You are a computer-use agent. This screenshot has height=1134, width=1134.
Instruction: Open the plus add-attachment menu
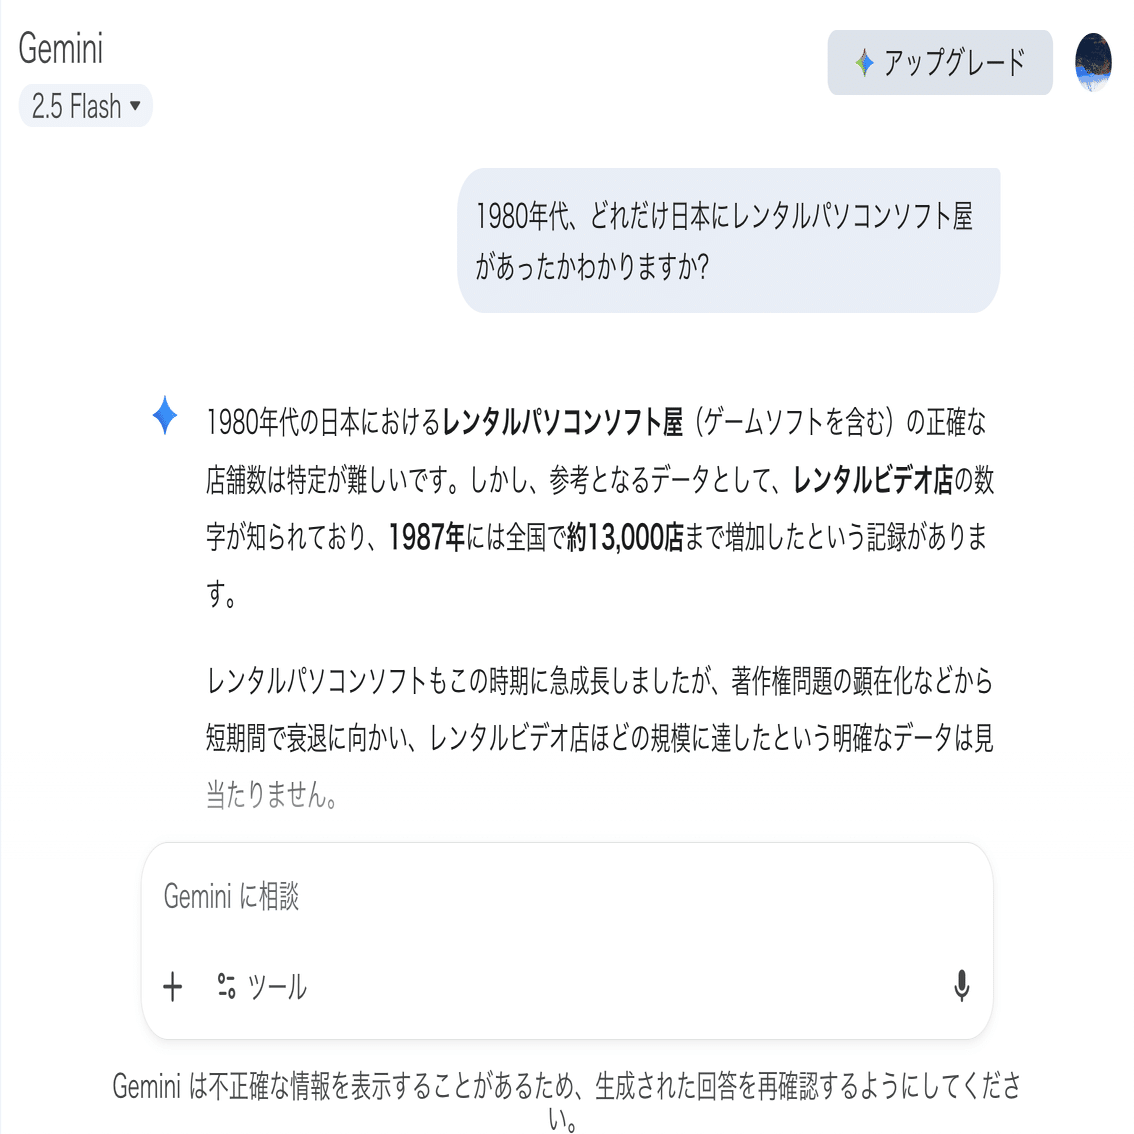(x=172, y=986)
